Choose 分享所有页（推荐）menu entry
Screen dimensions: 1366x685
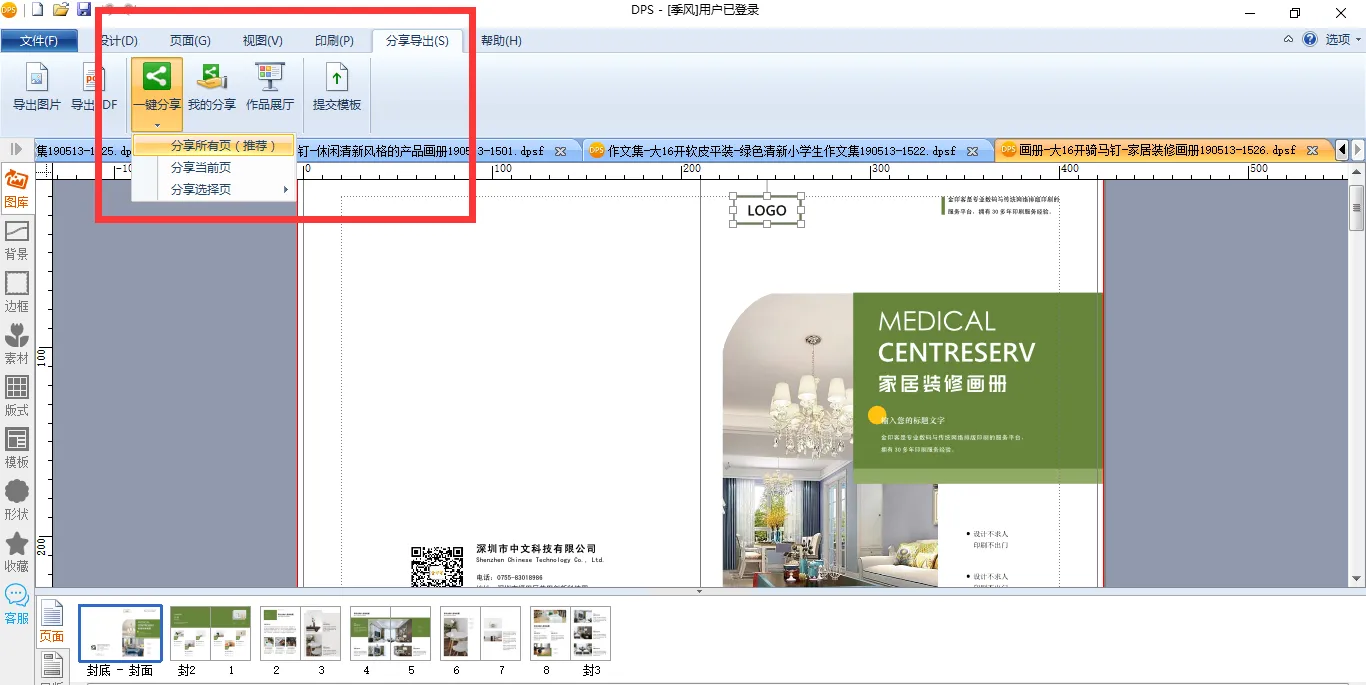[x=214, y=145]
